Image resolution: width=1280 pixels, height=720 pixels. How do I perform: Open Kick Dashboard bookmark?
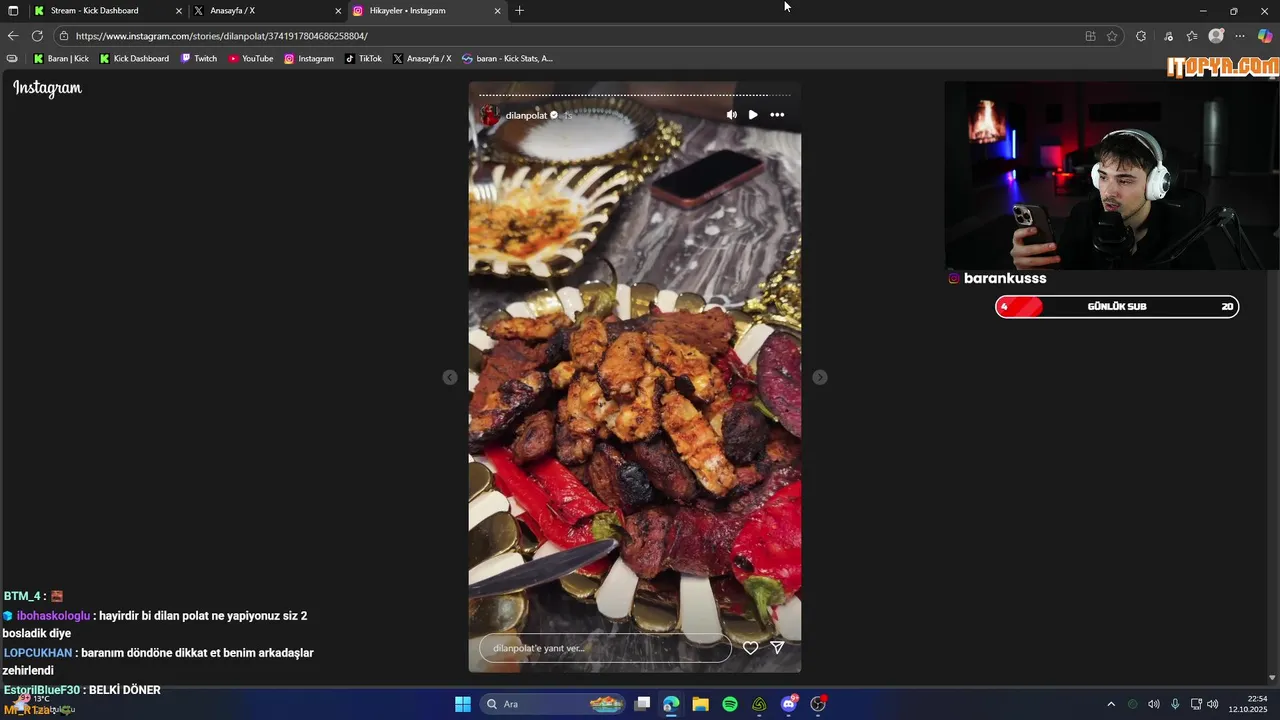click(x=134, y=59)
